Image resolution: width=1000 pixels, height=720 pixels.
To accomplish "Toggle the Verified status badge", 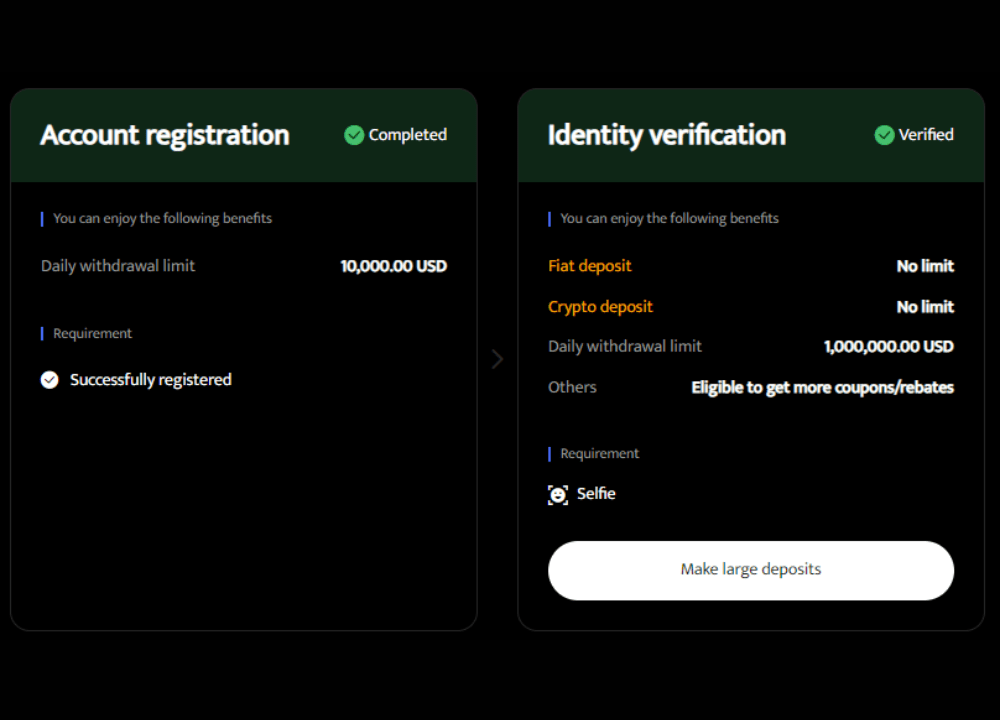I will [x=914, y=134].
